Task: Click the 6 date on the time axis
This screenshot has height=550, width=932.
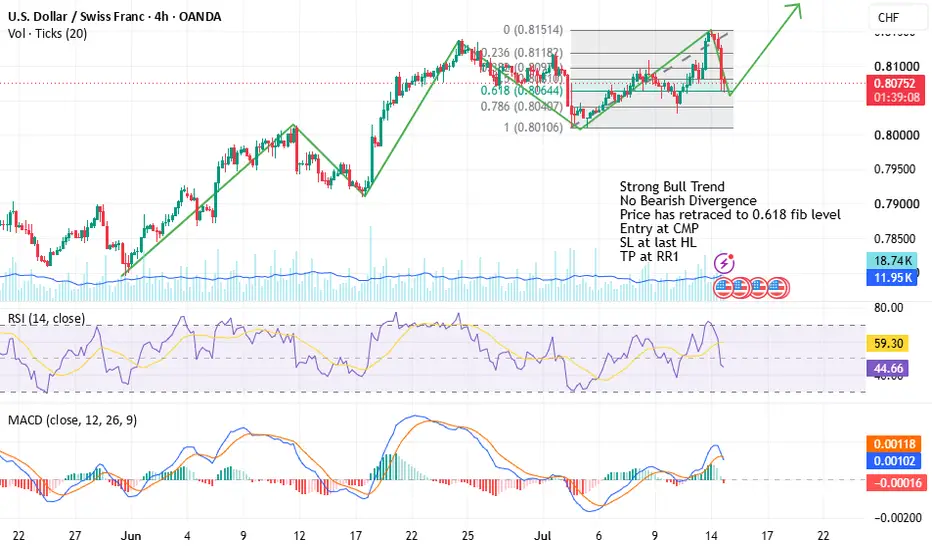Action: pyautogui.click(x=599, y=536)
